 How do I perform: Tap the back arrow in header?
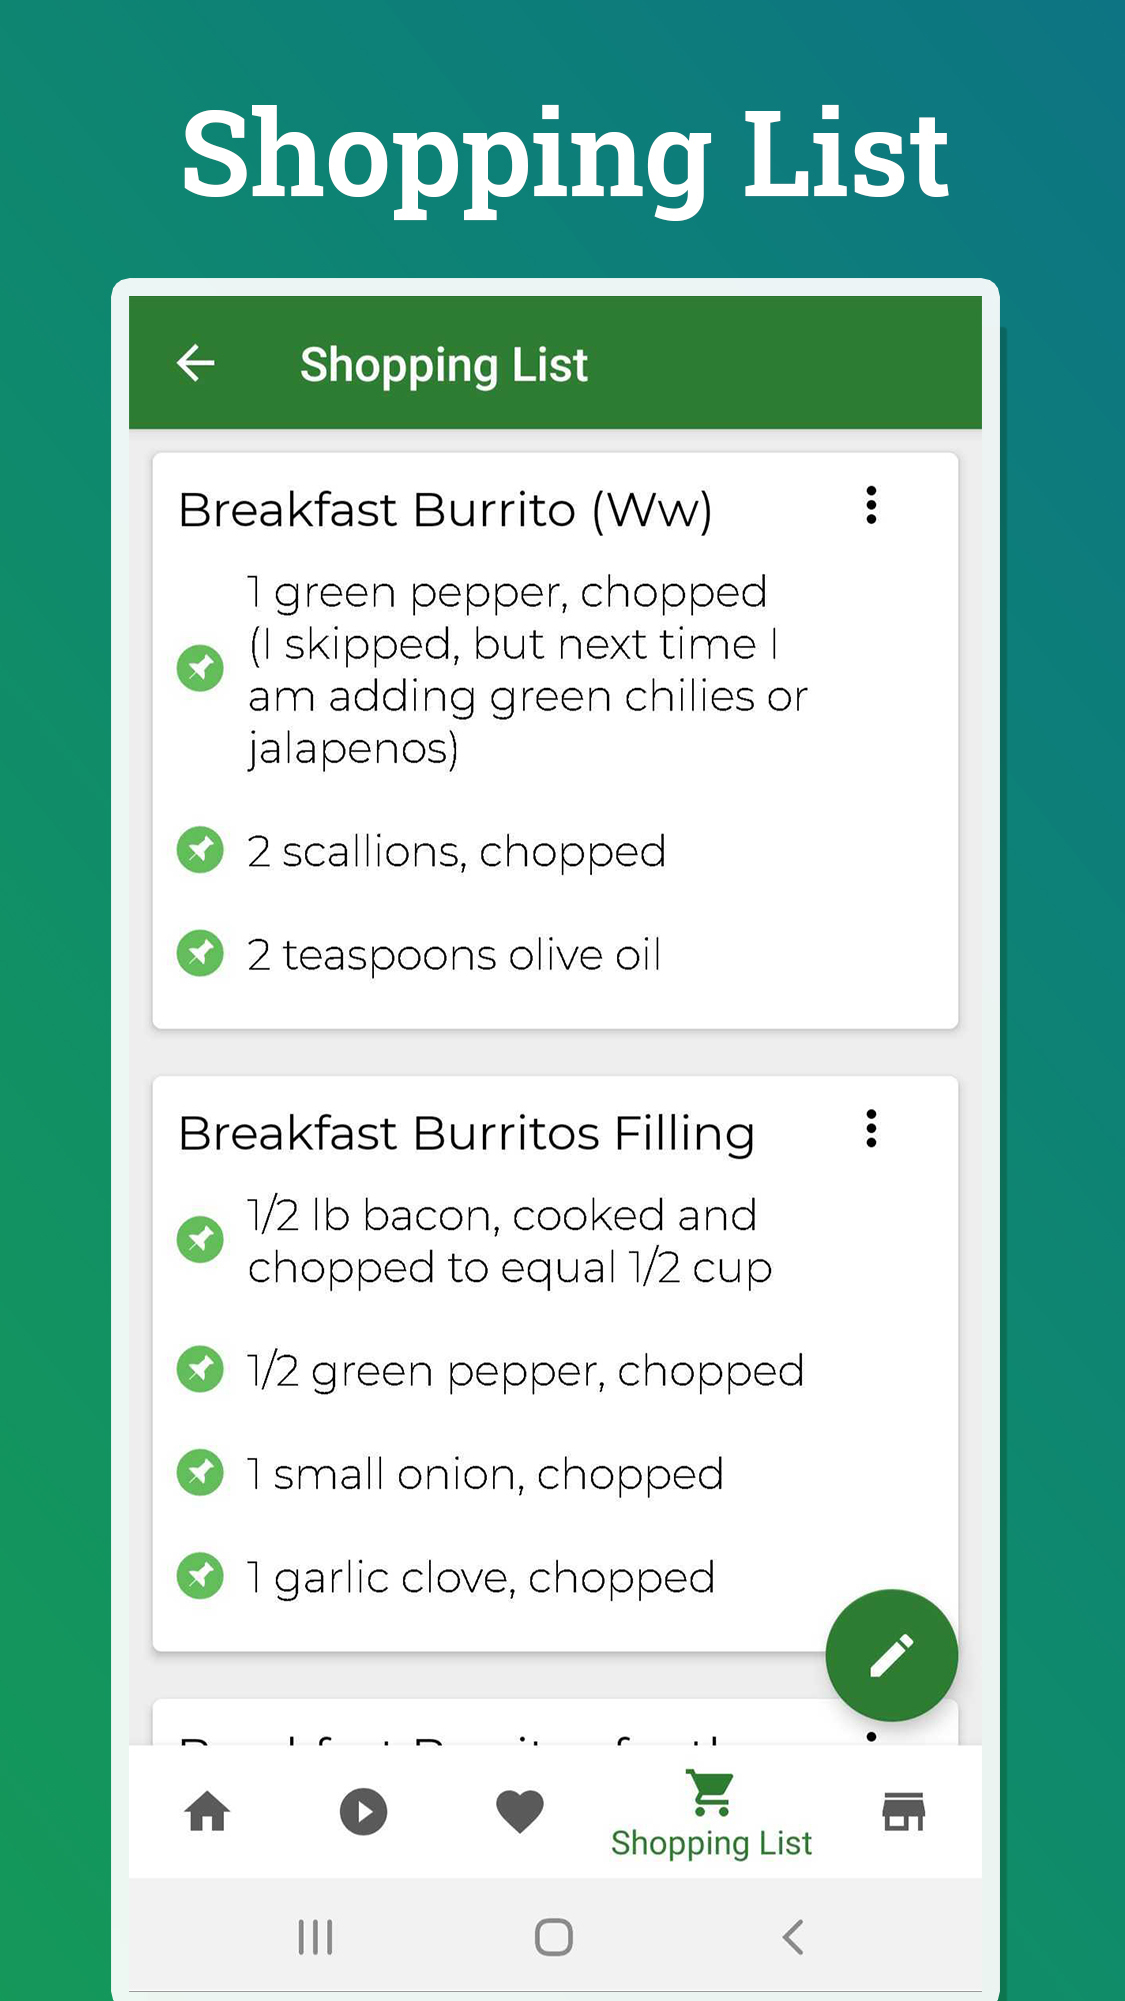pyautogui.click(x=196, y=362)
